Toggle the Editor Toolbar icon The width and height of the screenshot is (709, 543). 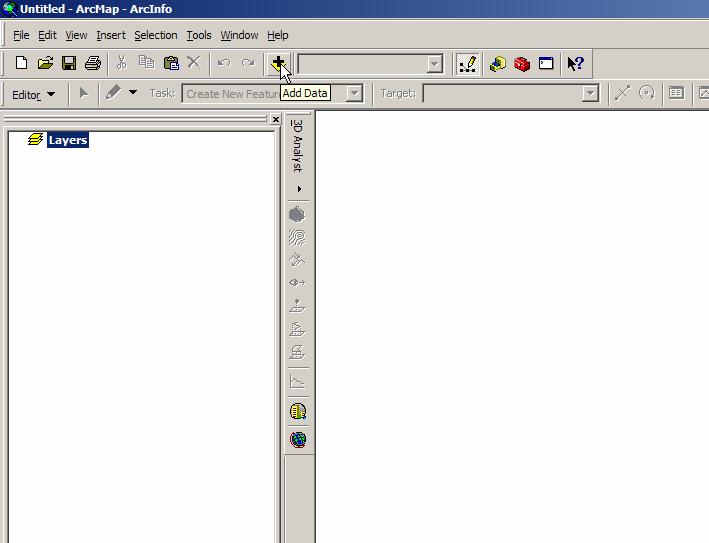pyautogui.click(x=467, y=64)
